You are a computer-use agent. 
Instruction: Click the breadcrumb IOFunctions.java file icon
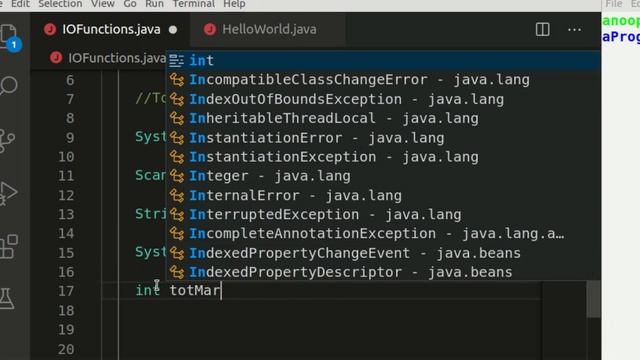[56, 58]
